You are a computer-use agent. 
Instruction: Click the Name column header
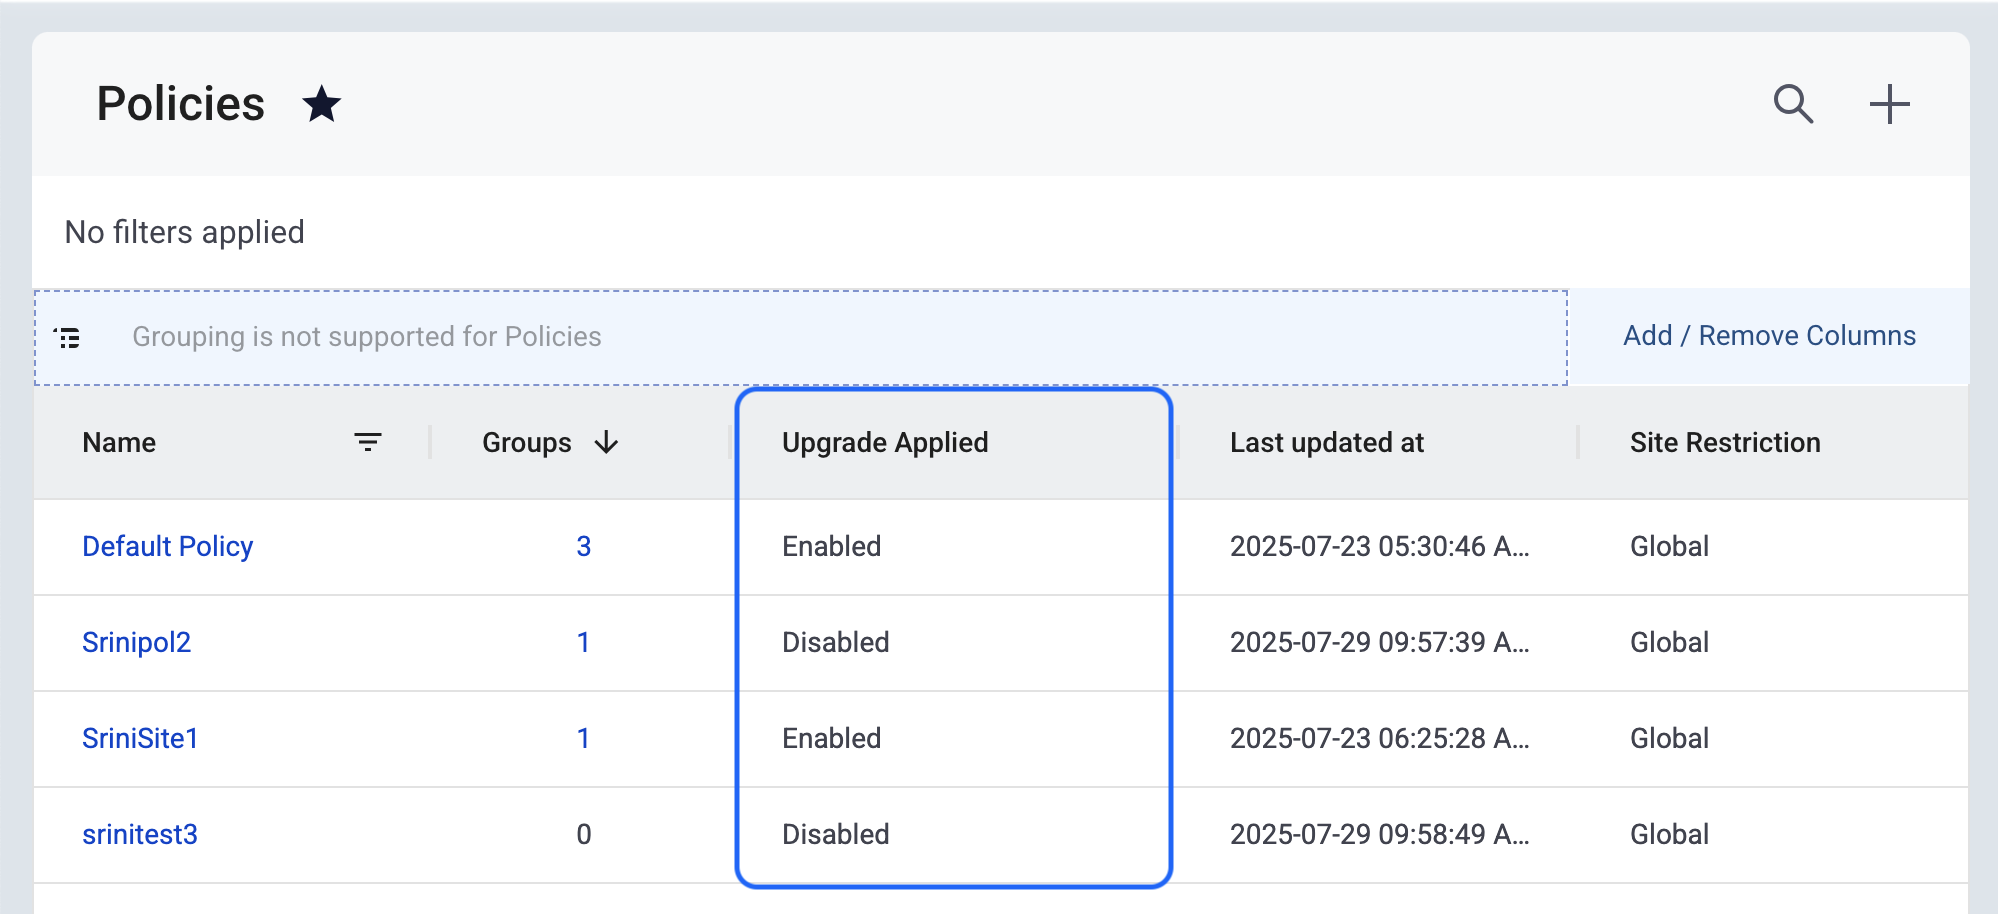click(x=119, y=442)
